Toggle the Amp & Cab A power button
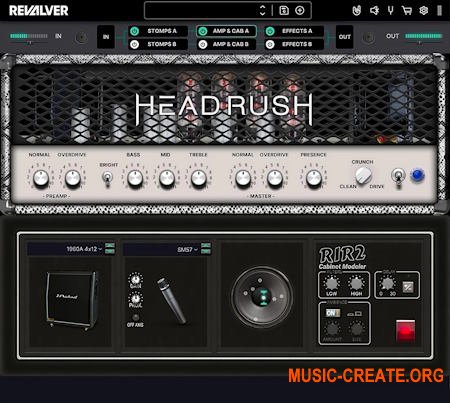The height and width of the screenshot is (403, 450). click(202, 31)
